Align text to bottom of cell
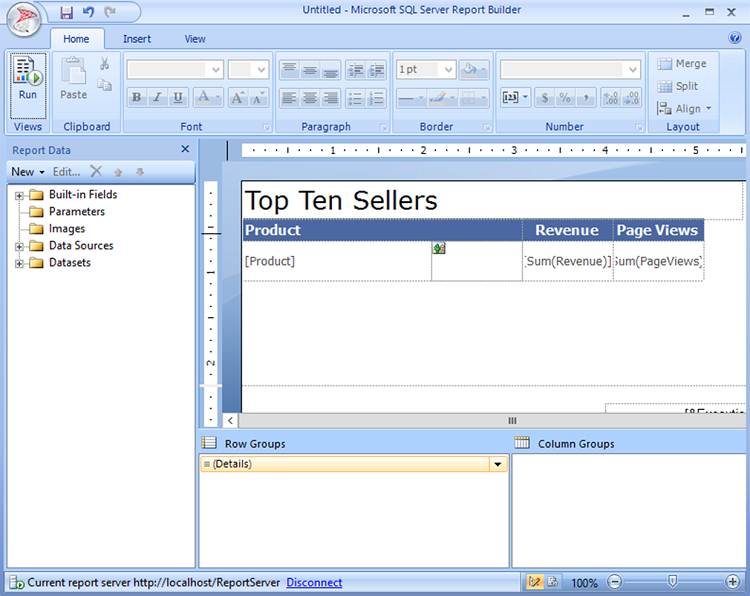The height and width of the screenshot is (596, 750). pyautogui.click(x=331, y=70)
